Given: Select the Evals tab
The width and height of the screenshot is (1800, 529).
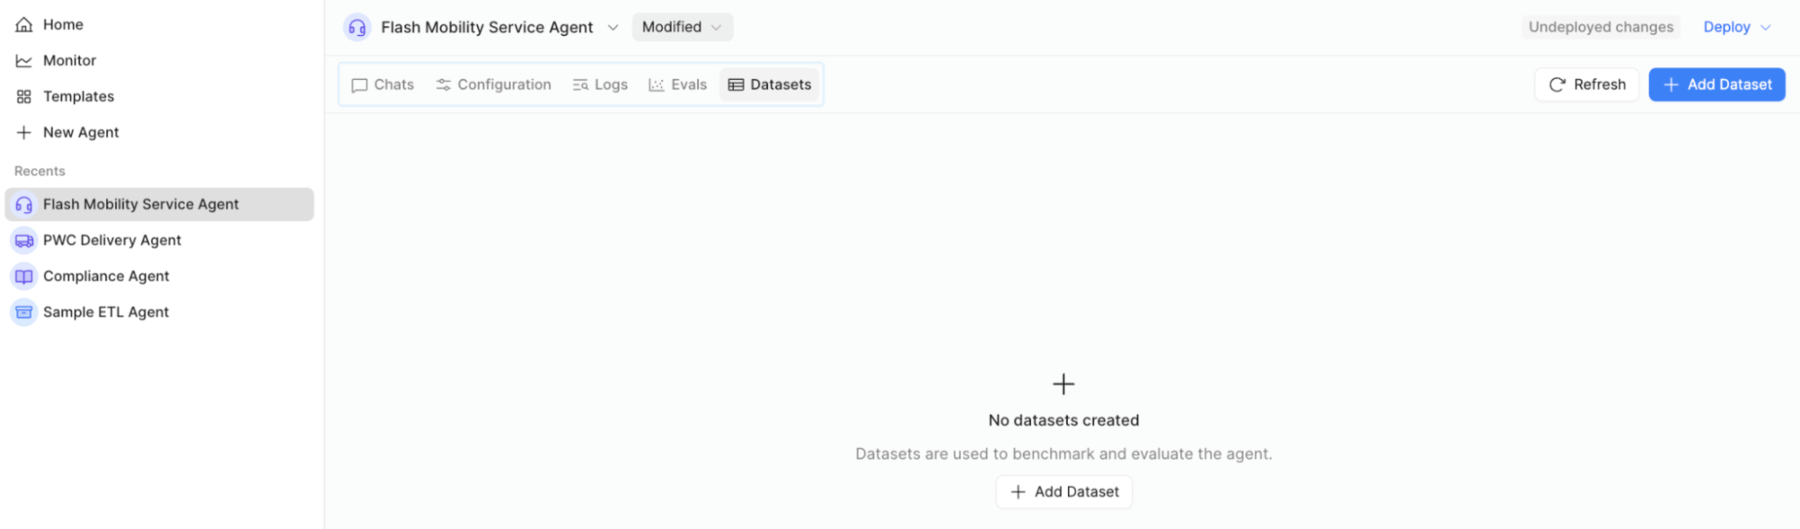Looking at the screenshot, I should [x=678, y=85].
